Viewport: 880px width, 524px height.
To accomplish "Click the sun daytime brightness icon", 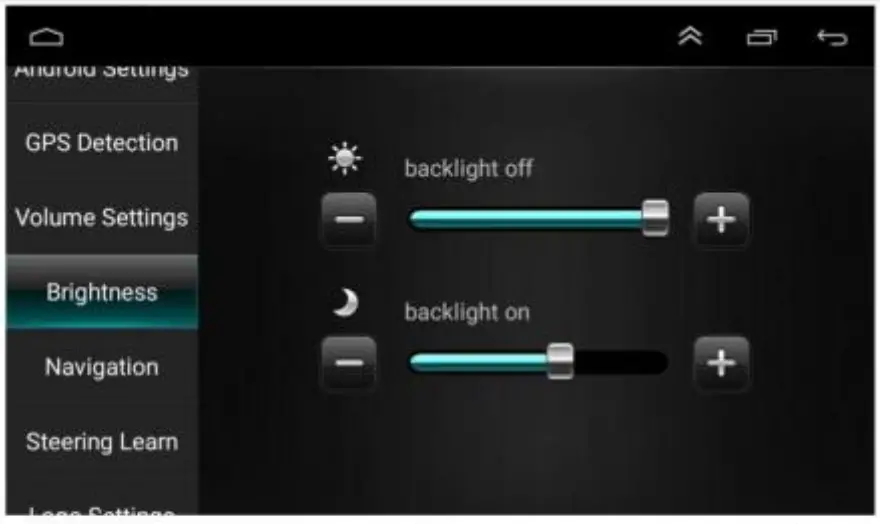I will pos(345,158).
